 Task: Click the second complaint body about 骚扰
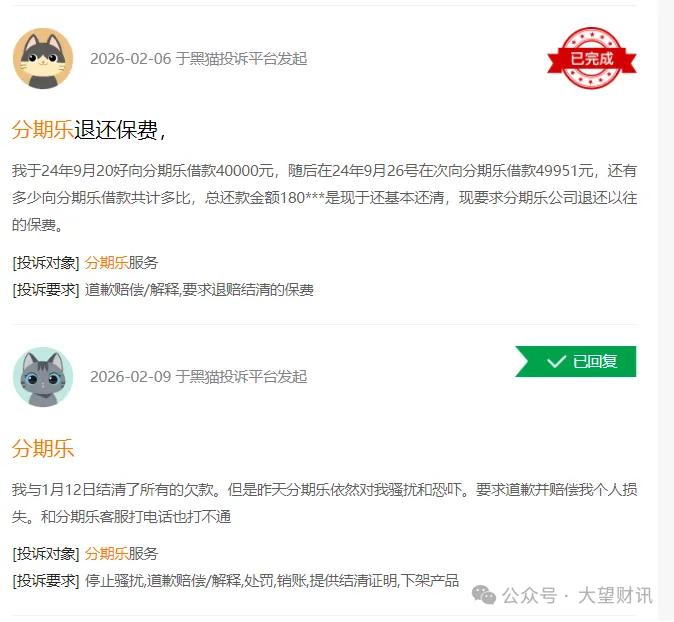point(325,503)
